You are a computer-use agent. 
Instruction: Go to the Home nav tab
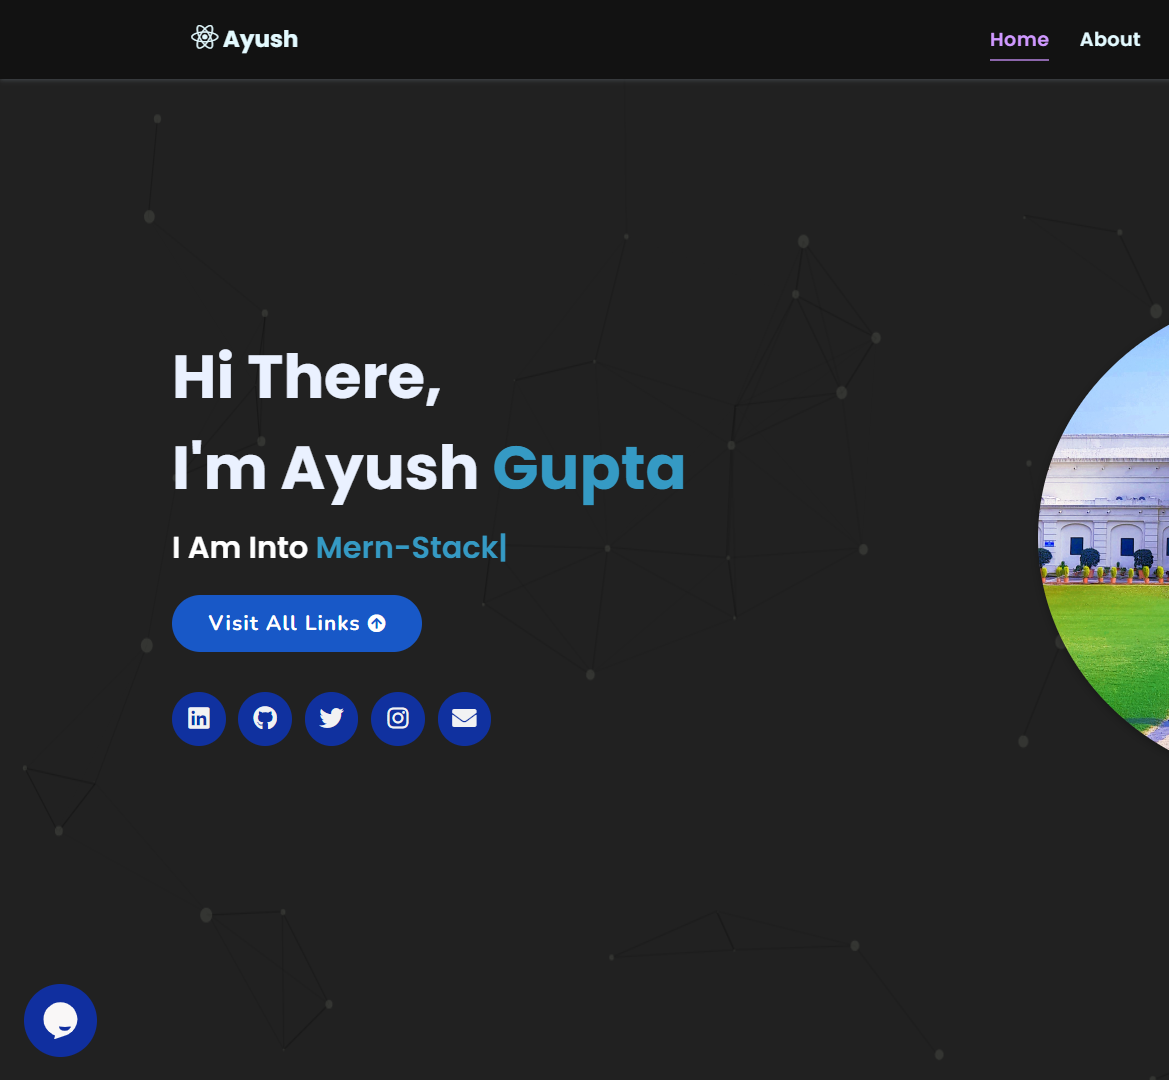[1019, 39]
